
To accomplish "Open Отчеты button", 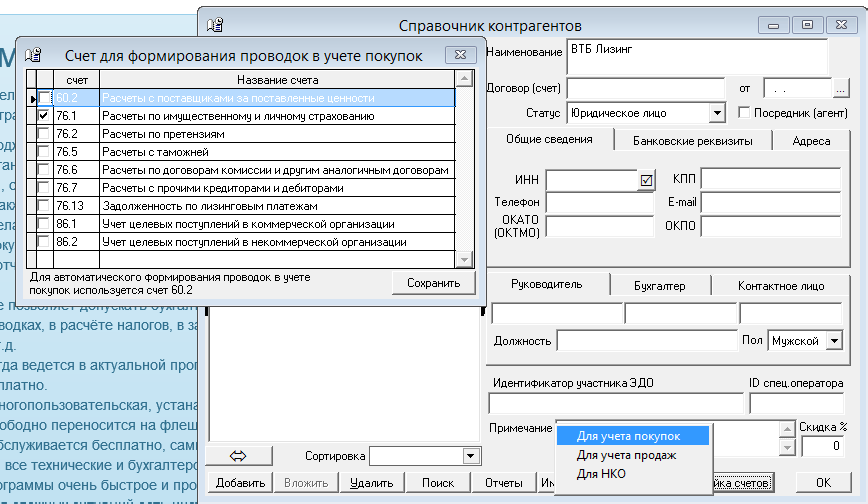I will click(503, 482).
